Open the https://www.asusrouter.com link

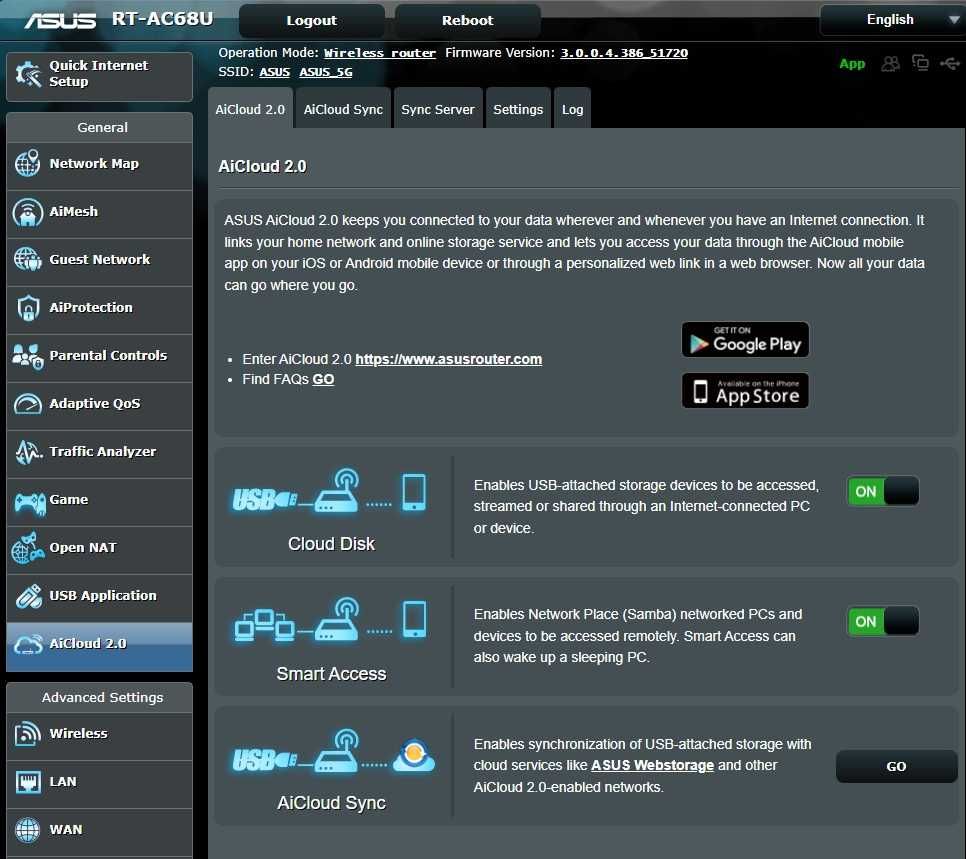point(448,359)
